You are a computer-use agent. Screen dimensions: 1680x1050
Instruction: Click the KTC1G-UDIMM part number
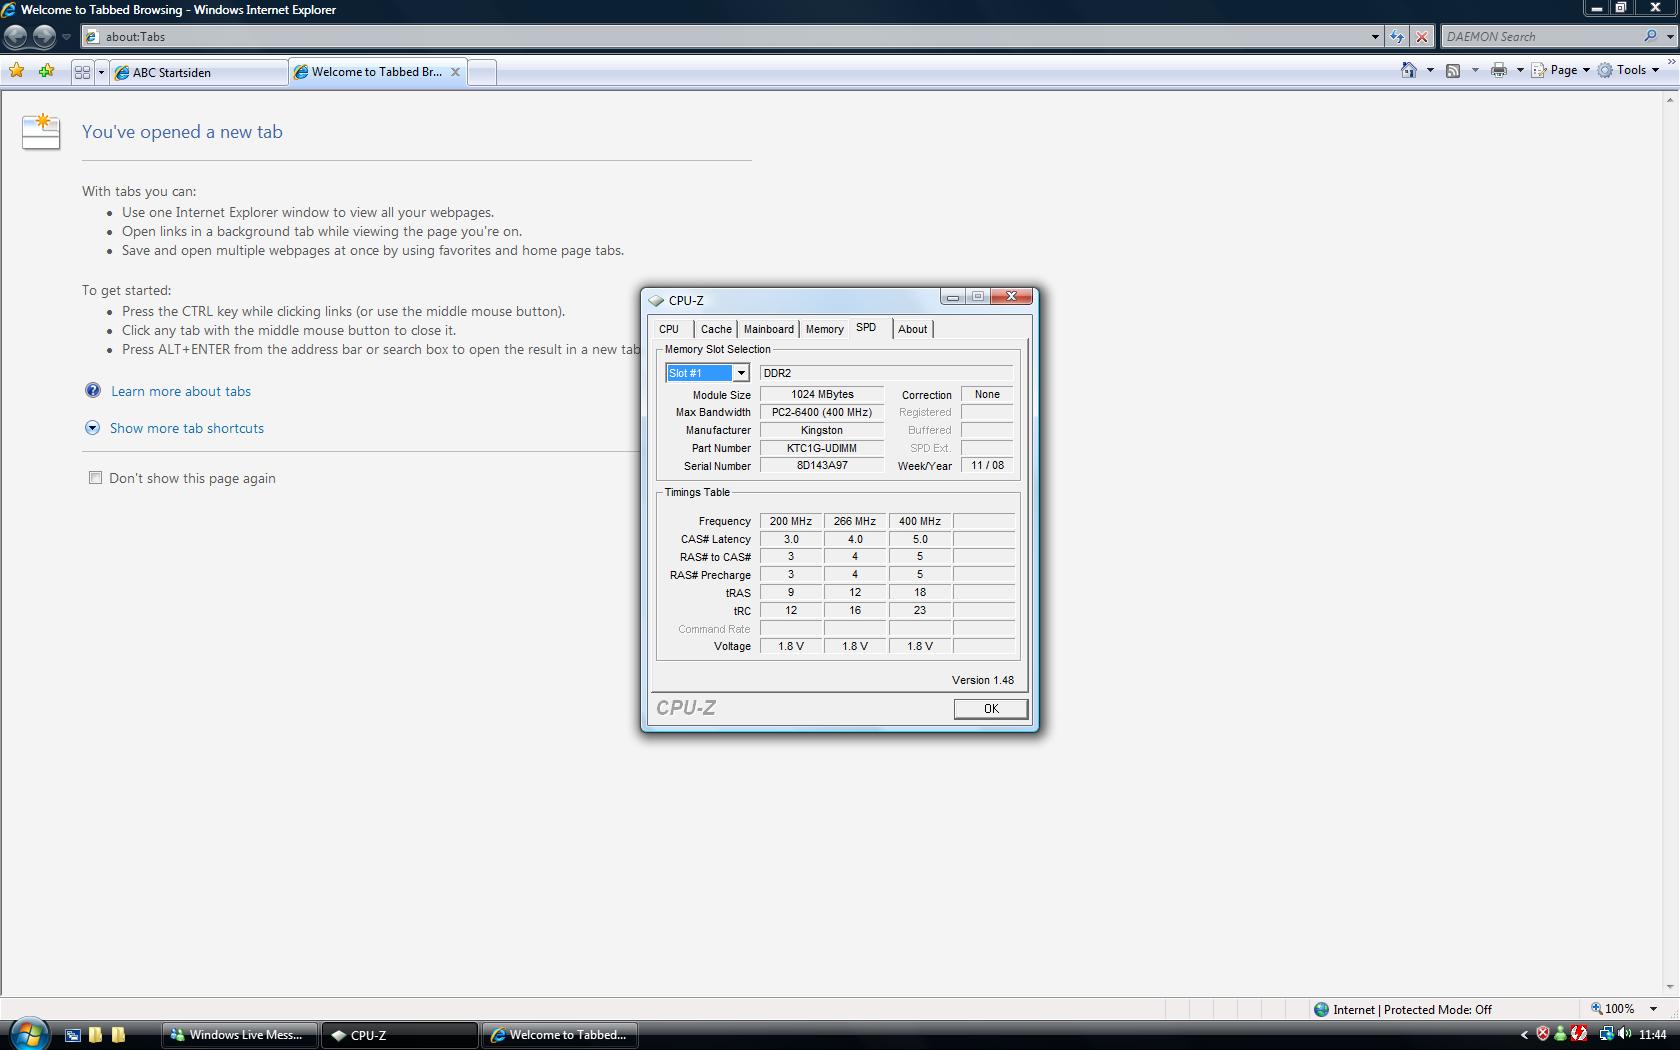click(x=822, y=448)
